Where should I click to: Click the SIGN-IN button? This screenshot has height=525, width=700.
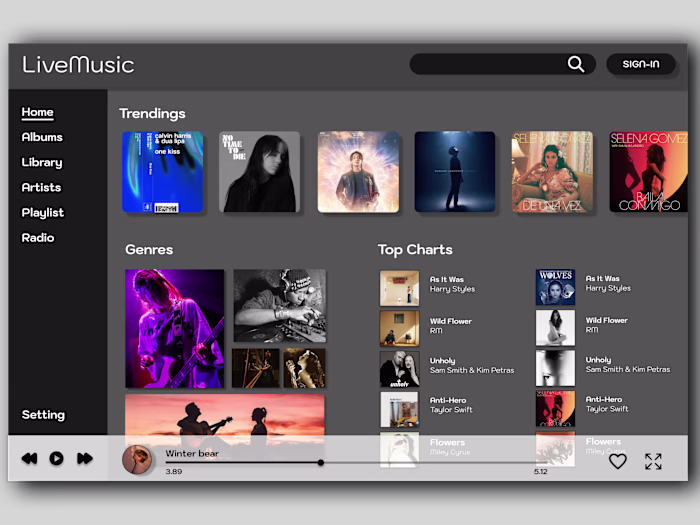pos(641,64)
